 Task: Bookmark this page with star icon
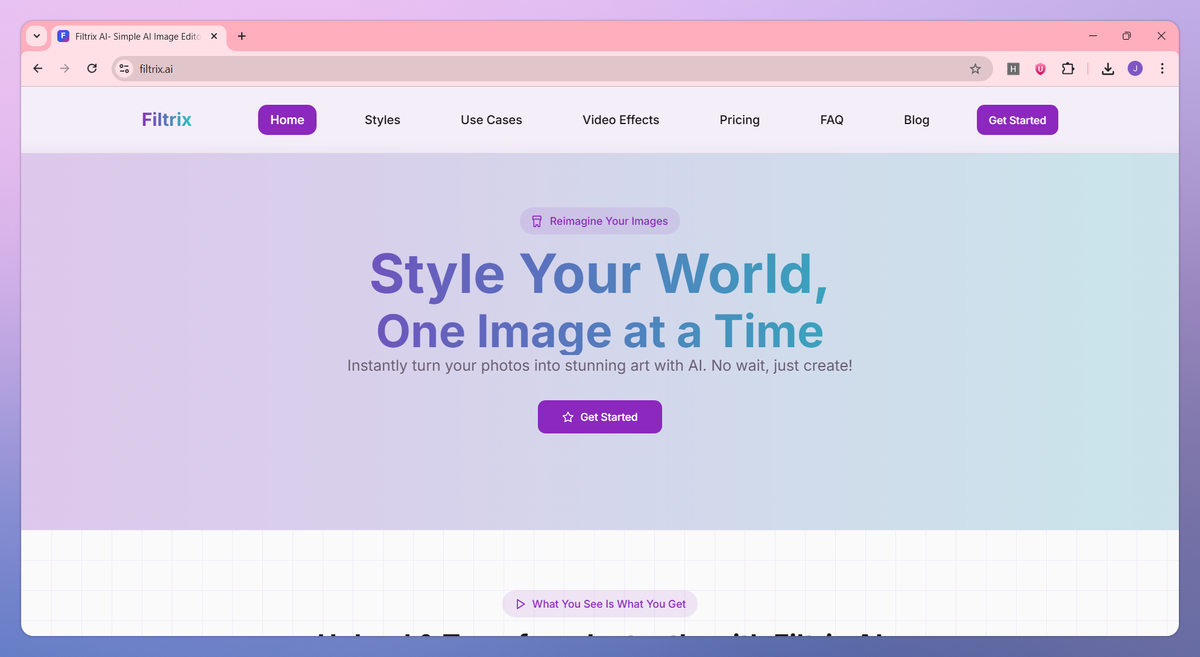pos(975,69)
